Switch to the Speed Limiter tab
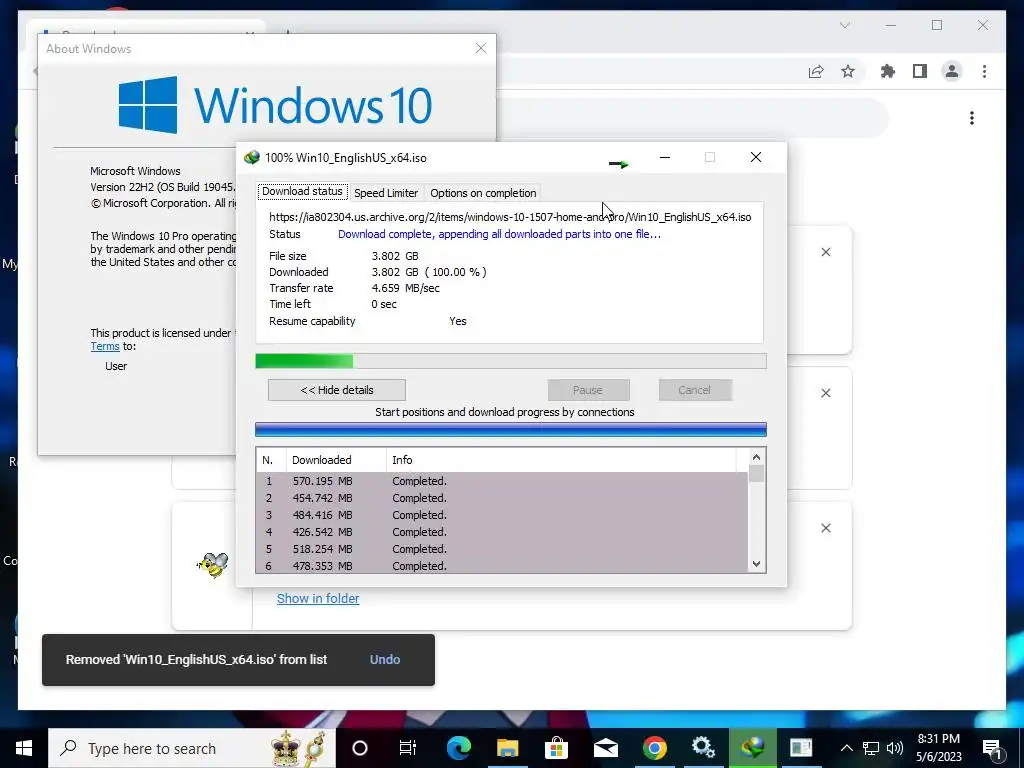Viewport: 1024px width, 768px height. click(385, 193)
